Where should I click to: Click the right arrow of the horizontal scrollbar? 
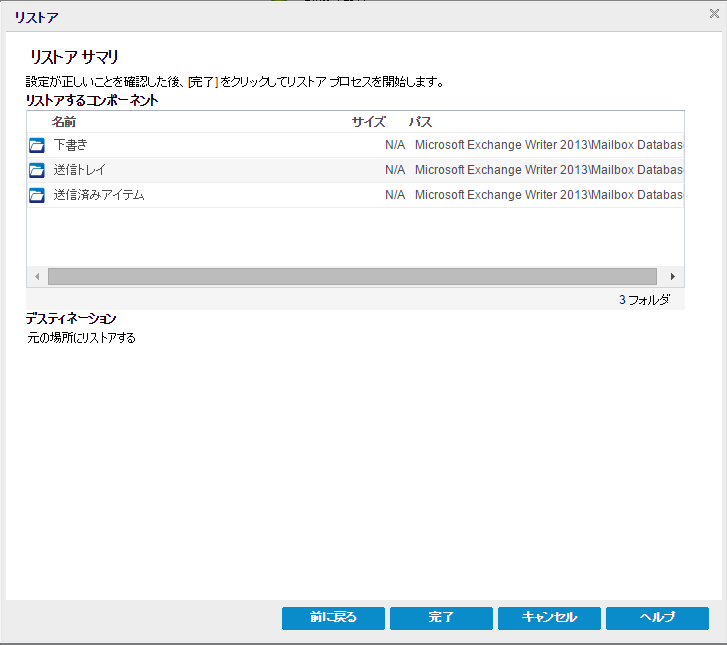click(672, 277)
